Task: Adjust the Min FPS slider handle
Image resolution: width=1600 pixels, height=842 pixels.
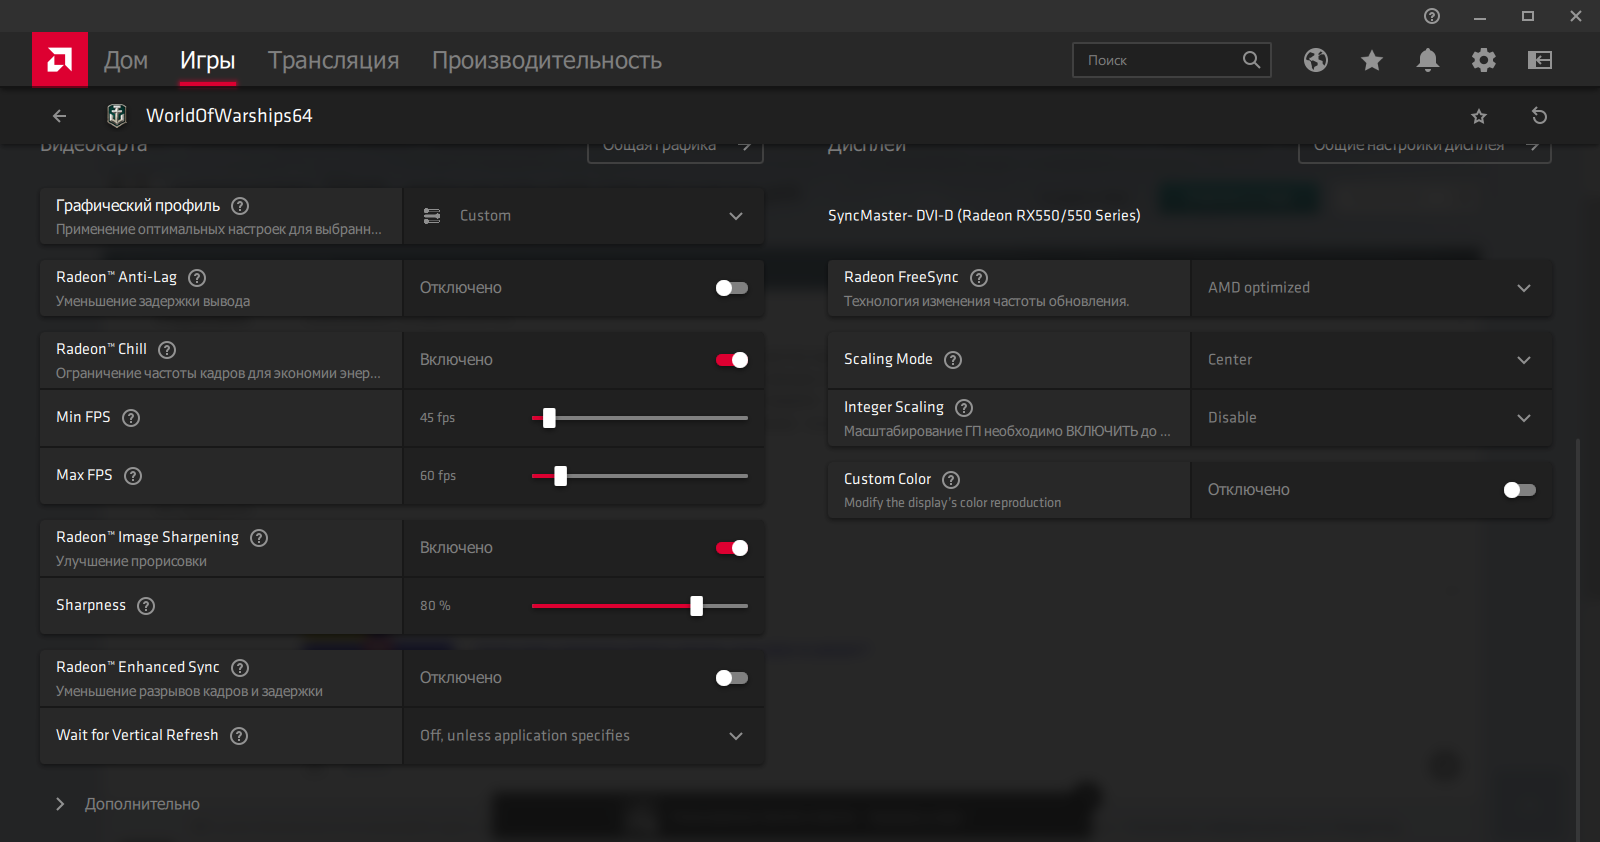Action: tap(549, 418)
